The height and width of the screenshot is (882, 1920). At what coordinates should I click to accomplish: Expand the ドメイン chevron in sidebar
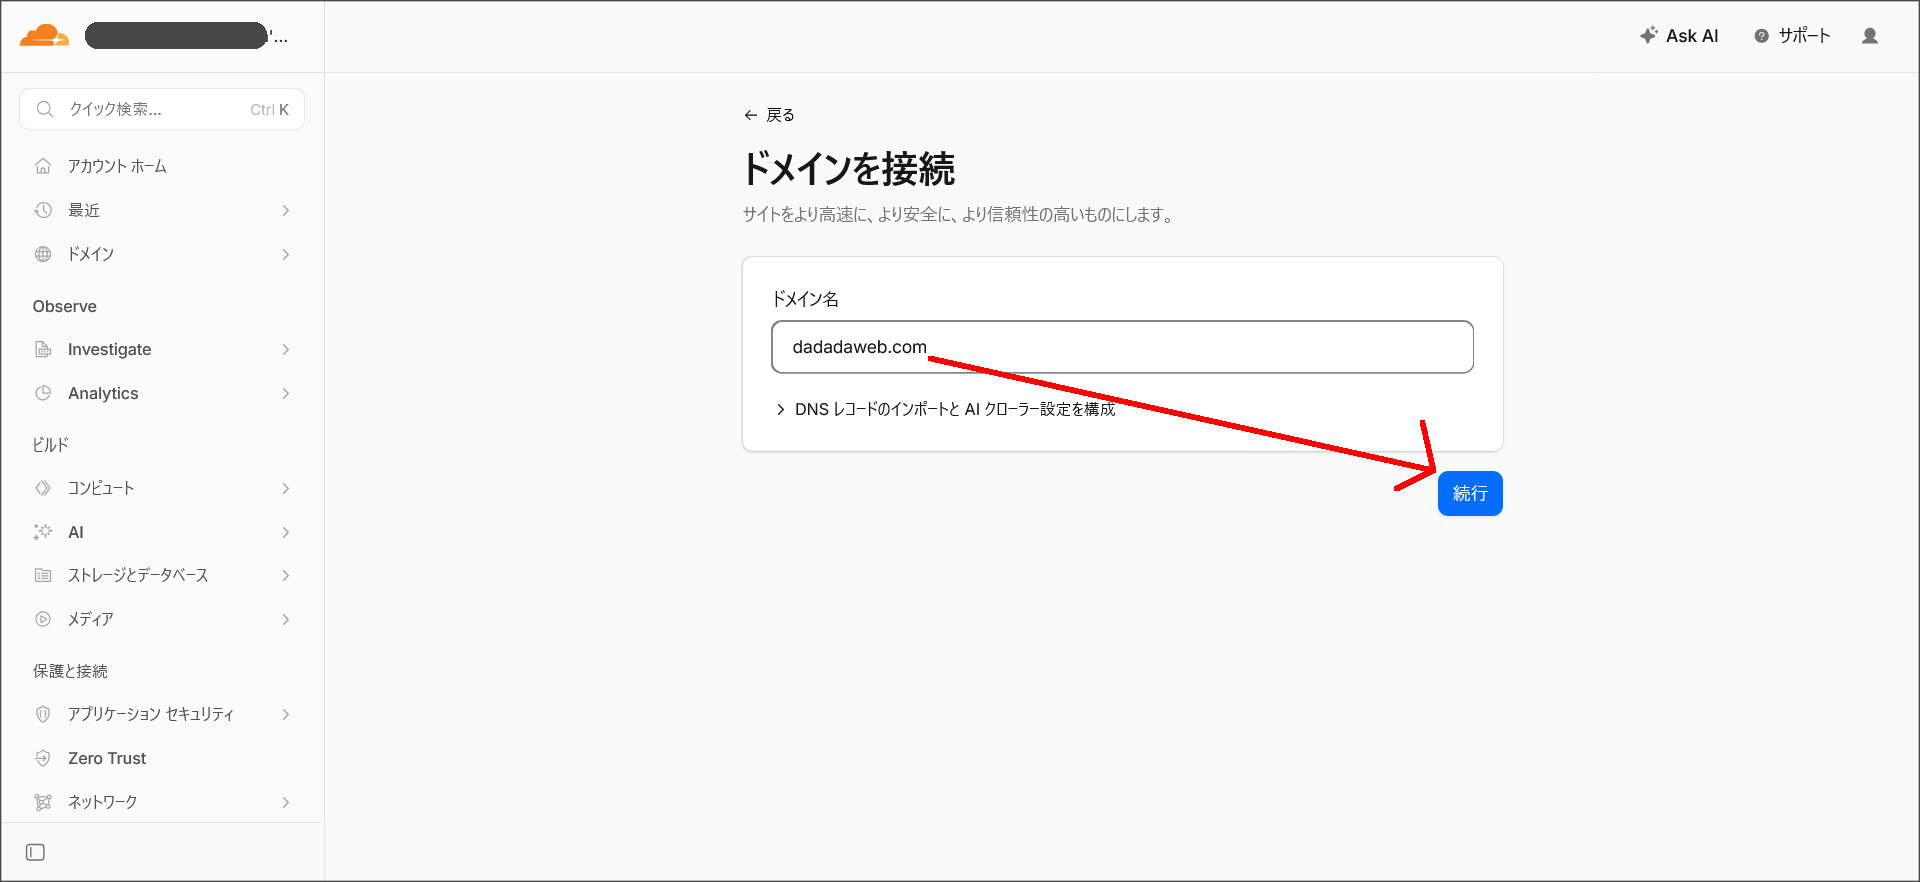point(286,254)
